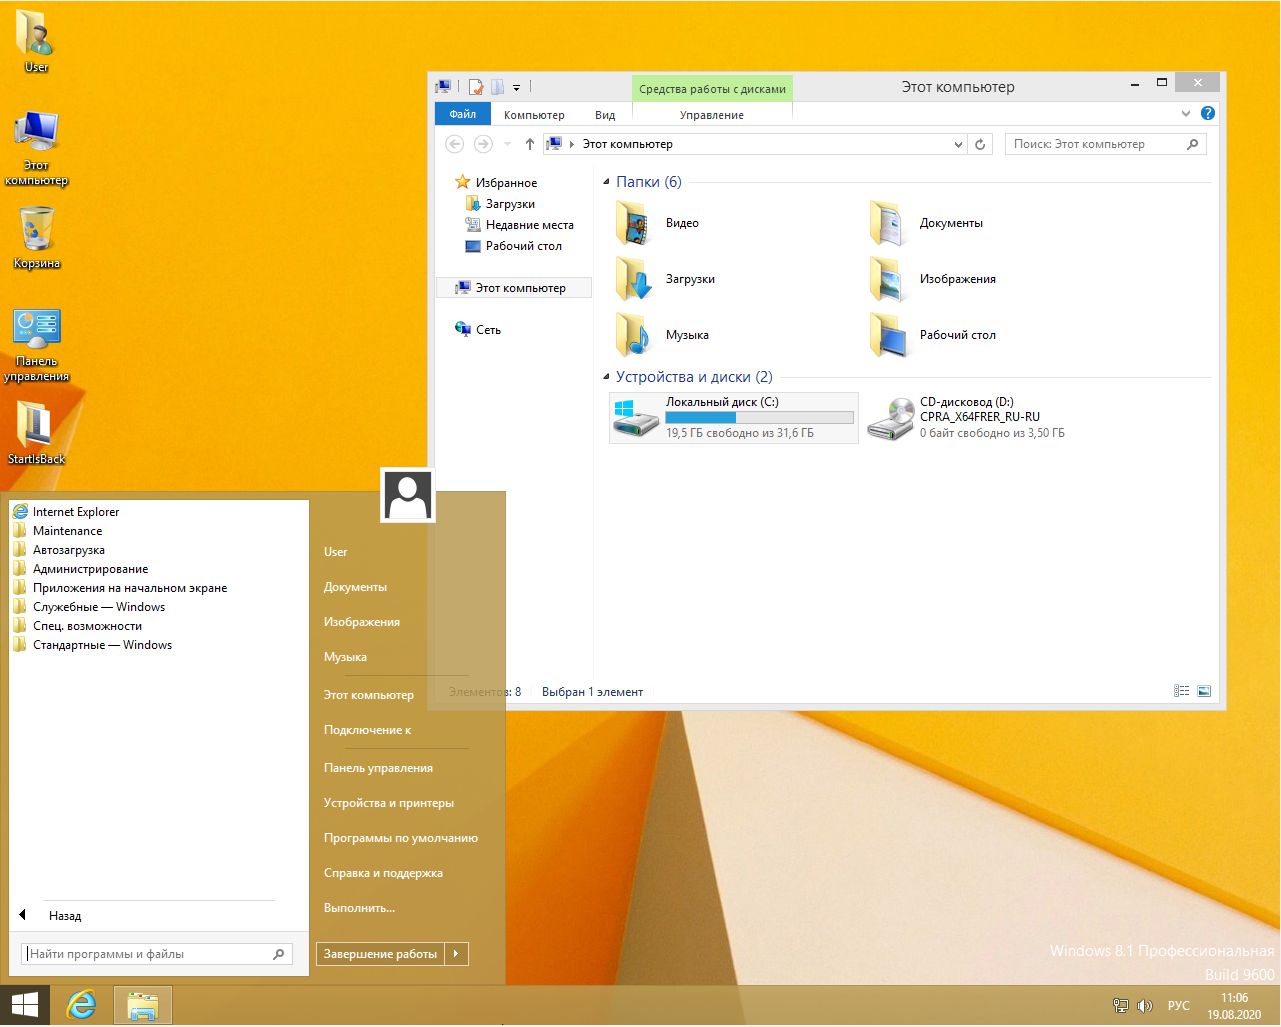Click the Локальный диск (C:) usage bar
1281x1027 pixels.
pos(759,418)
